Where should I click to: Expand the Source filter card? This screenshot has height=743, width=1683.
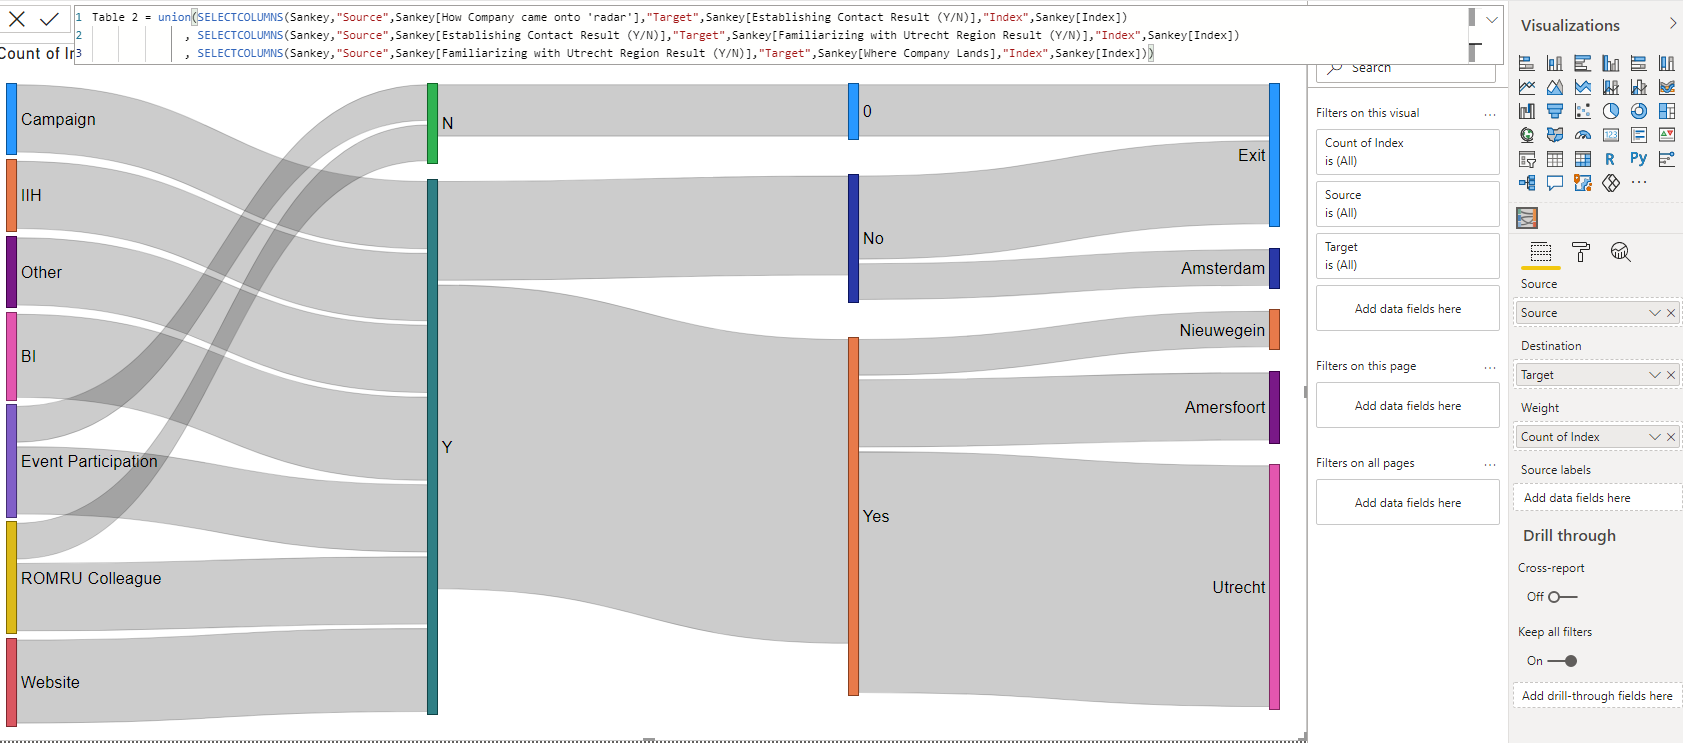click(x=1407, y=204)
